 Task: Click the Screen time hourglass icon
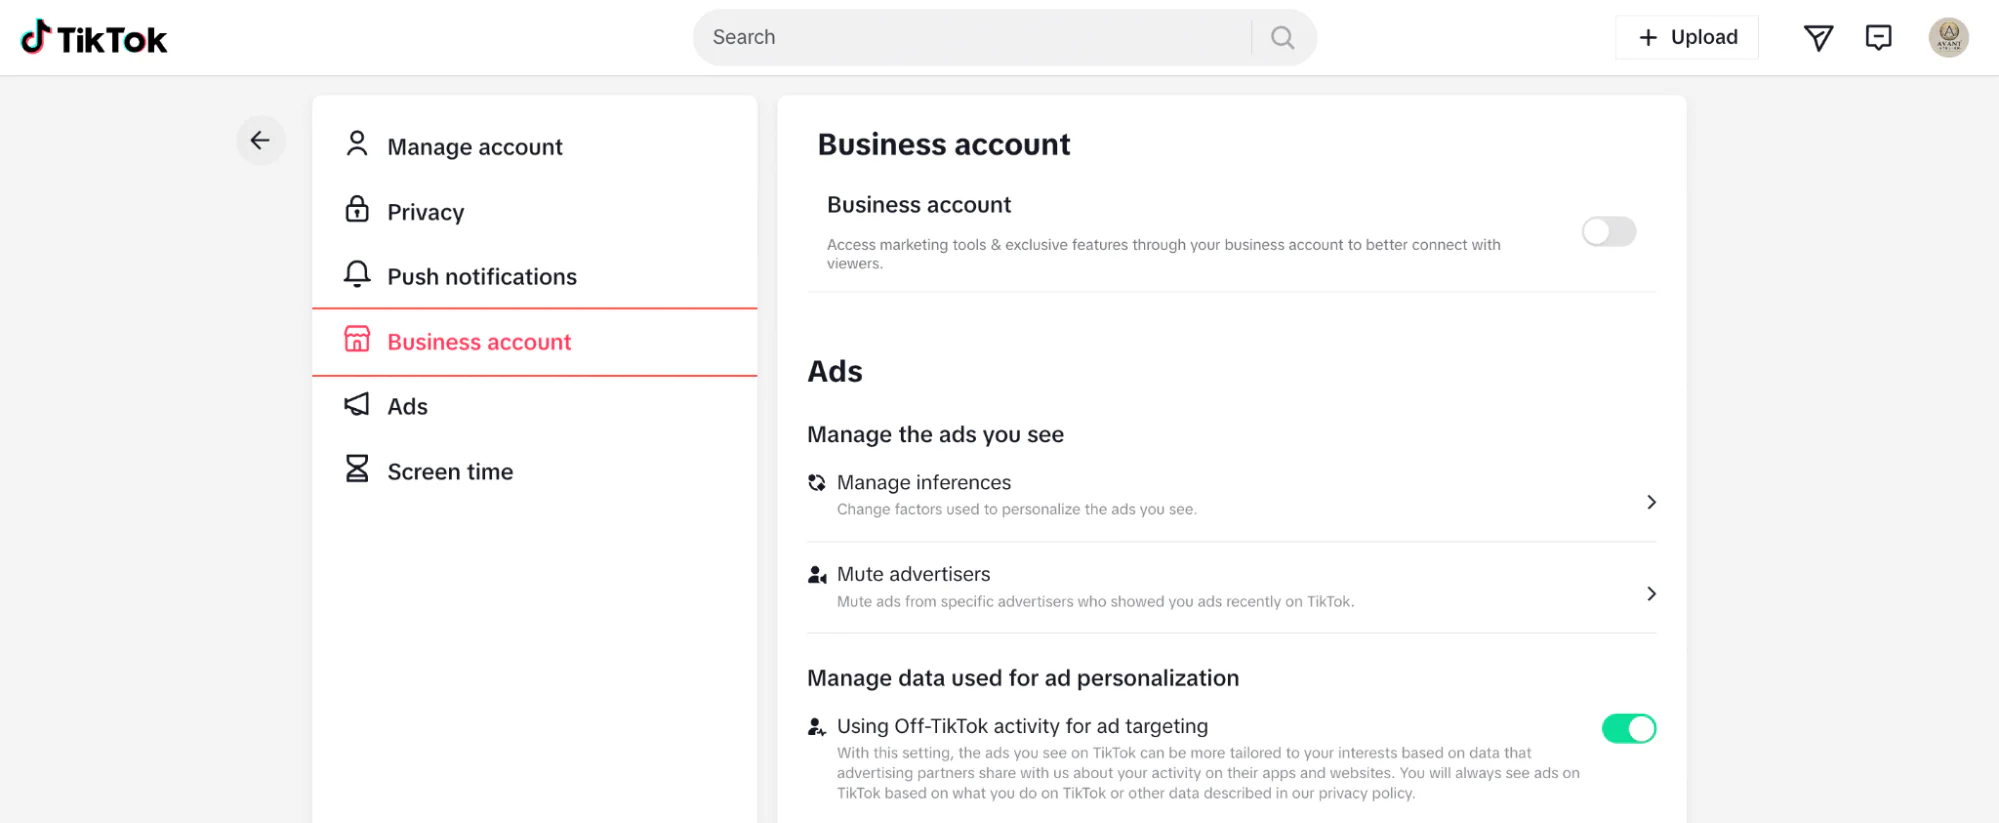pos(357,470)
